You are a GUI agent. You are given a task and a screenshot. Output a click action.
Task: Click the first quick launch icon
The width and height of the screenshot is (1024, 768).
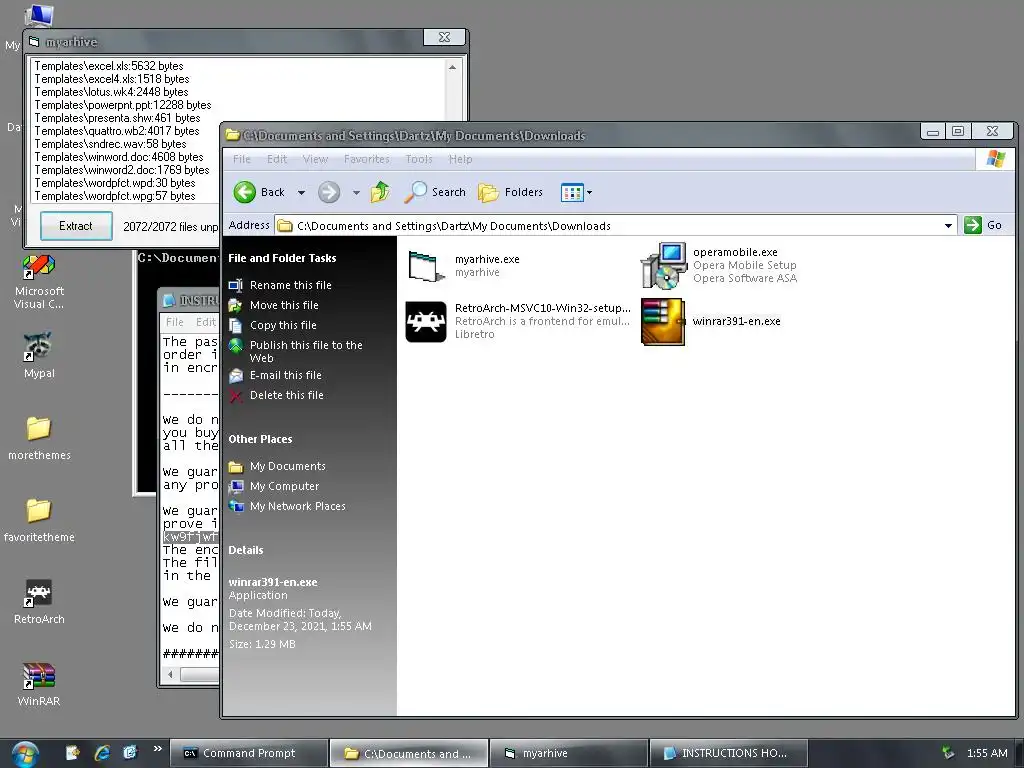click(x=73, y=753)
